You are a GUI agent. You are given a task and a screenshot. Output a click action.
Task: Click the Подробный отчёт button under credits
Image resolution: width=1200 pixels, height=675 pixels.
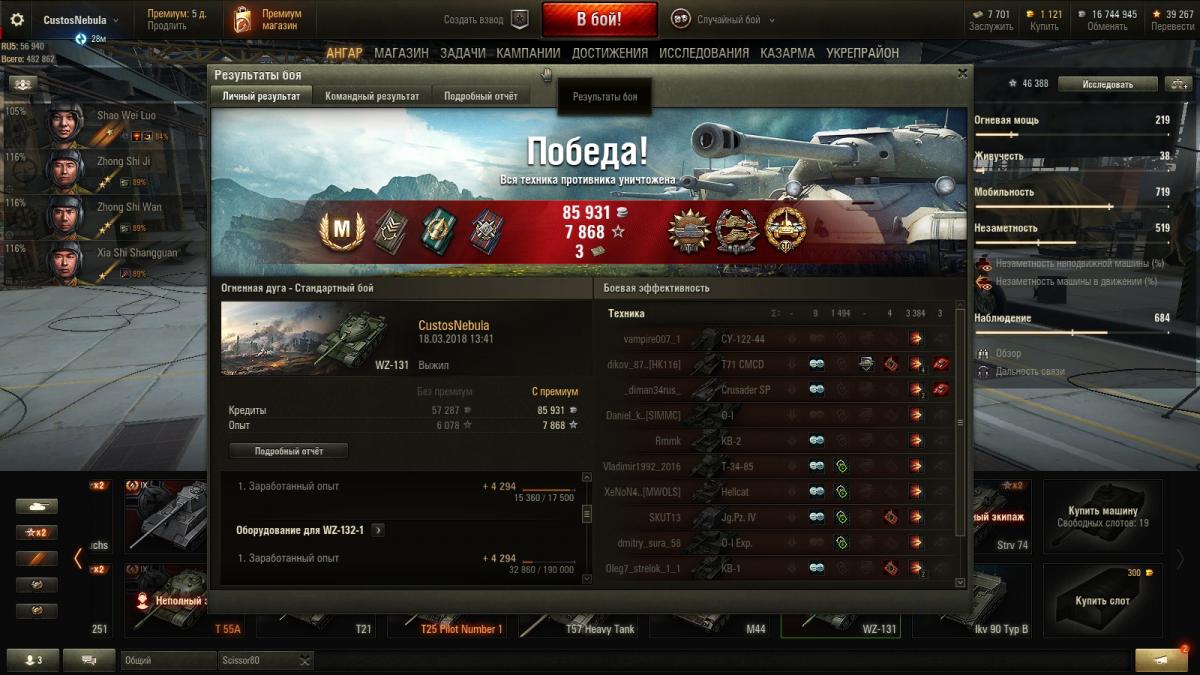[x=289, y=451]
